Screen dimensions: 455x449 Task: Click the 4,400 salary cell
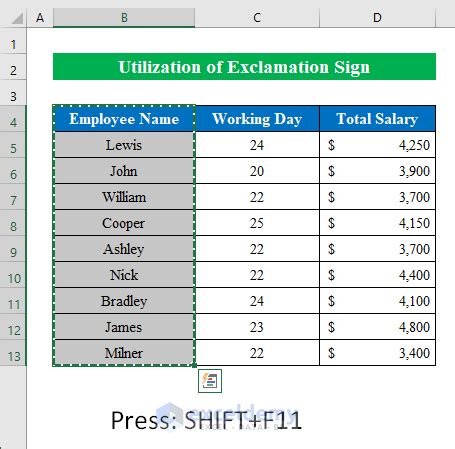click(x=377, y=275)
